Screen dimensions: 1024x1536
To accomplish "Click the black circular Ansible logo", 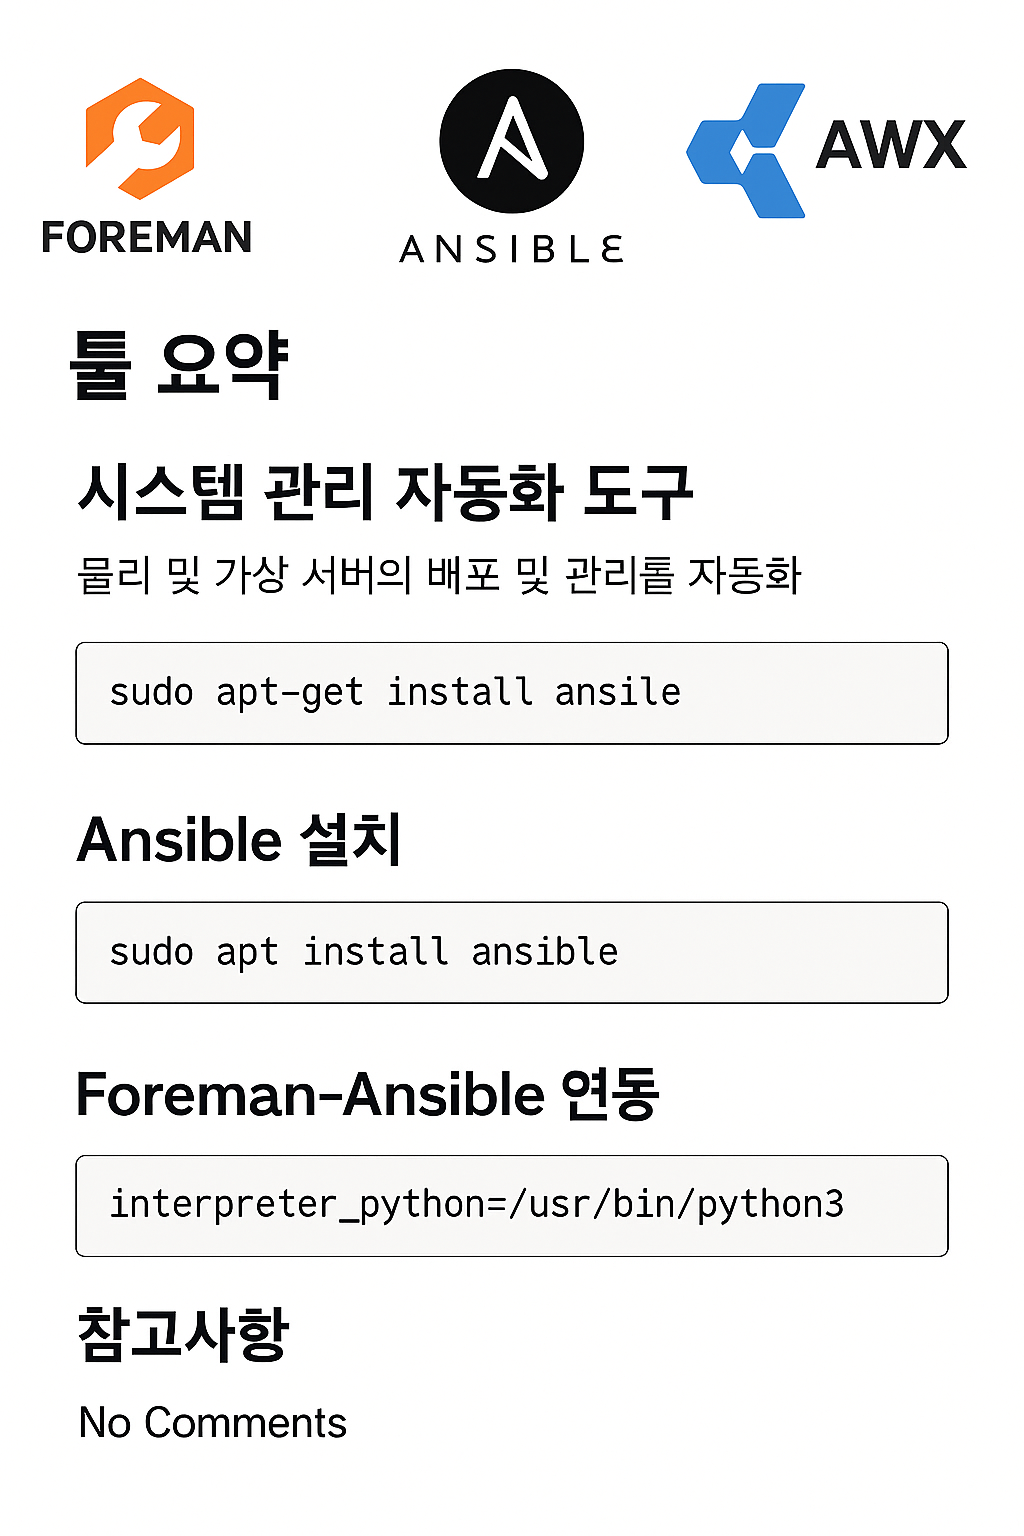I will click(512, 141).
